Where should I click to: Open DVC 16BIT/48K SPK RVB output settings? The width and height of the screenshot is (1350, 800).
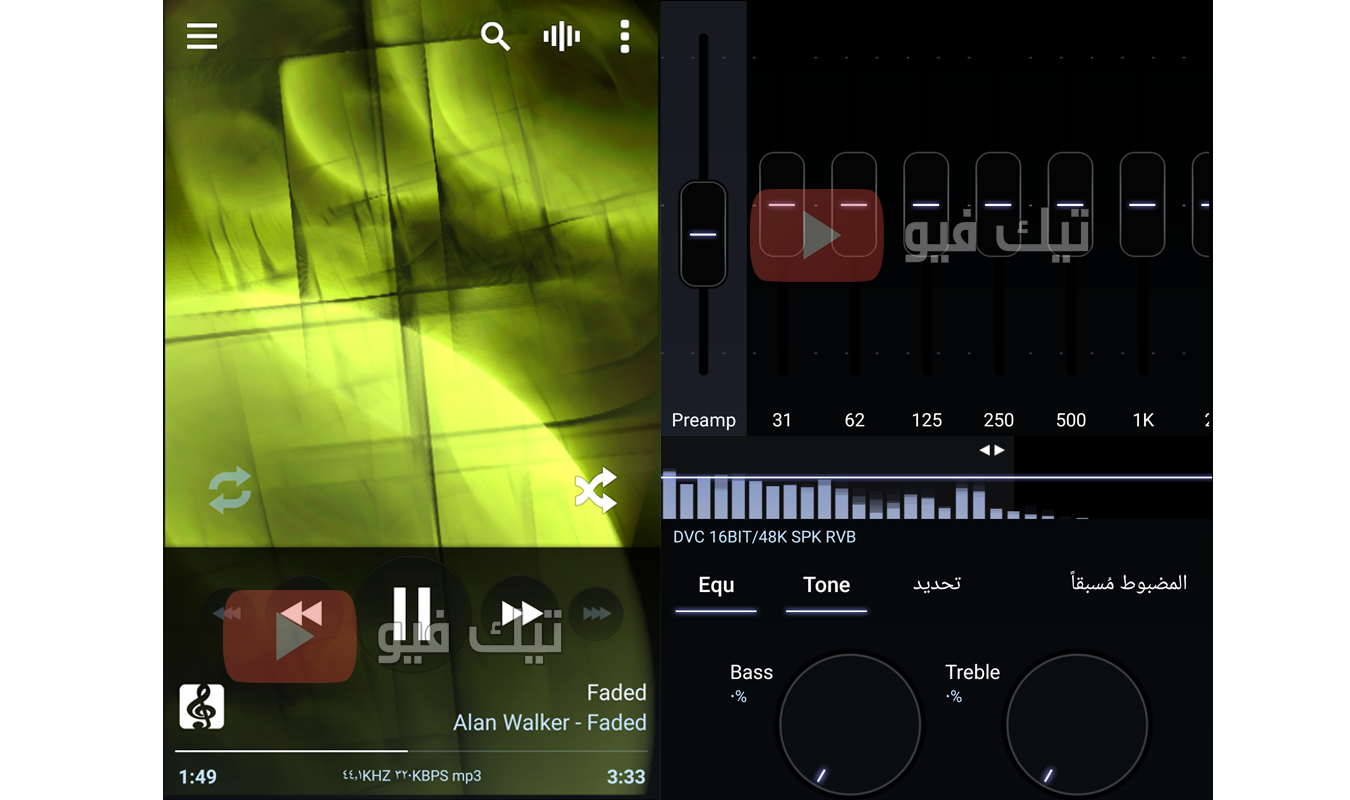pyautogui.click(x=763, y=536)
